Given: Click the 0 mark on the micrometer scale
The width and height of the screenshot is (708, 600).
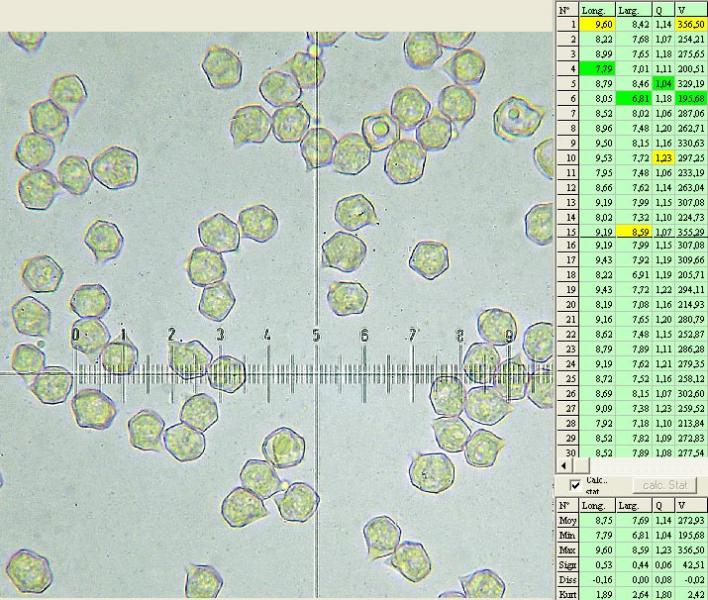Looking at the screenshot, I should pos(77,334).
